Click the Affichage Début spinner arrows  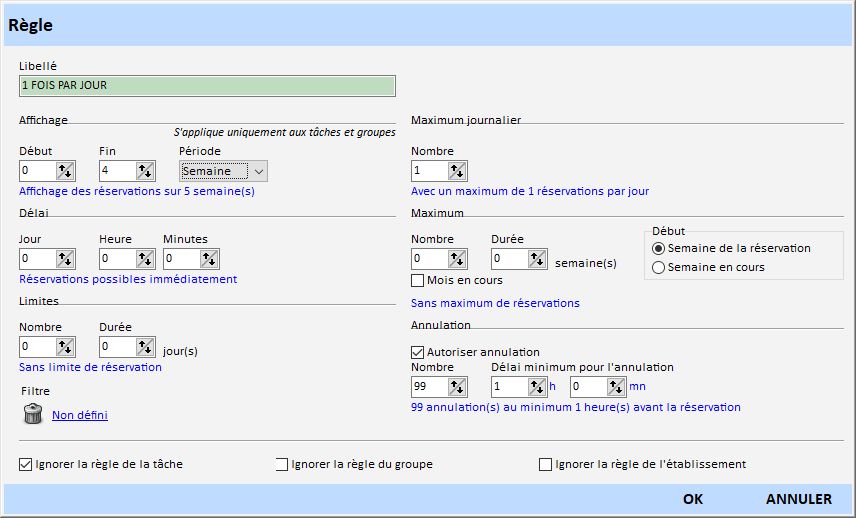click(65, 171)
